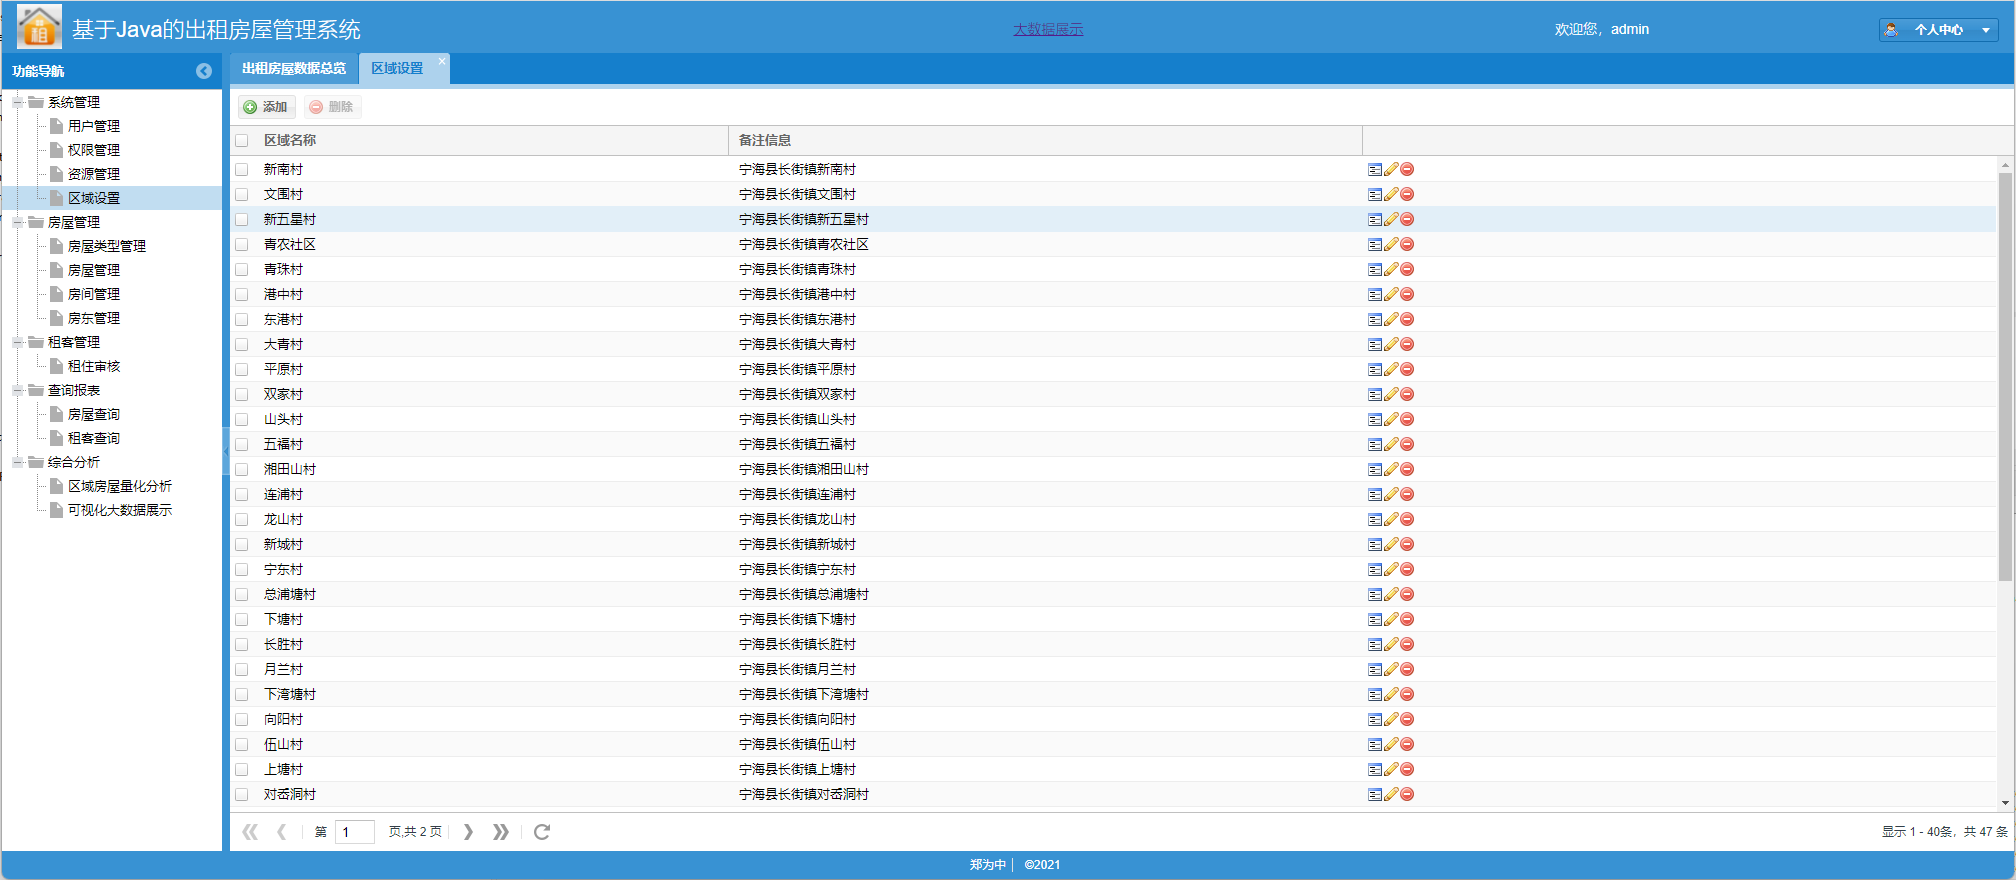
Task: Edit pencil icon for 下塘村 row
Action: (x=1391, y=620)
